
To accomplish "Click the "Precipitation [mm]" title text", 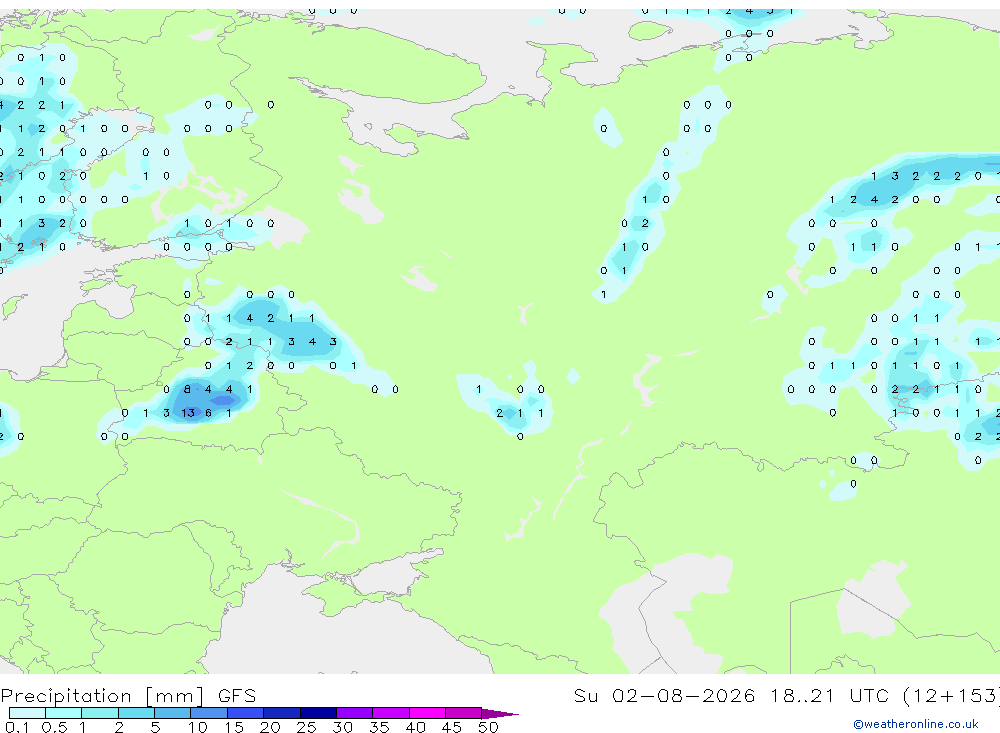I will pyautogui.click(x=102, y=696).
